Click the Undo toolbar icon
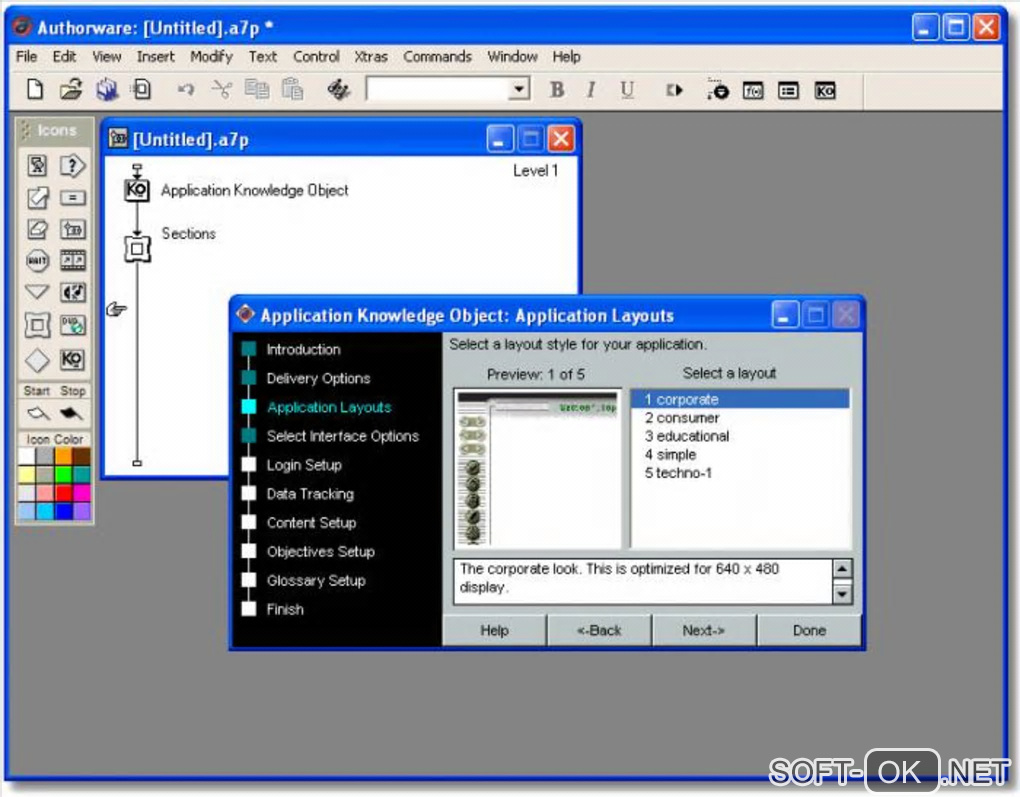Screen dimensions: 1020x797 tap(186, 89)
